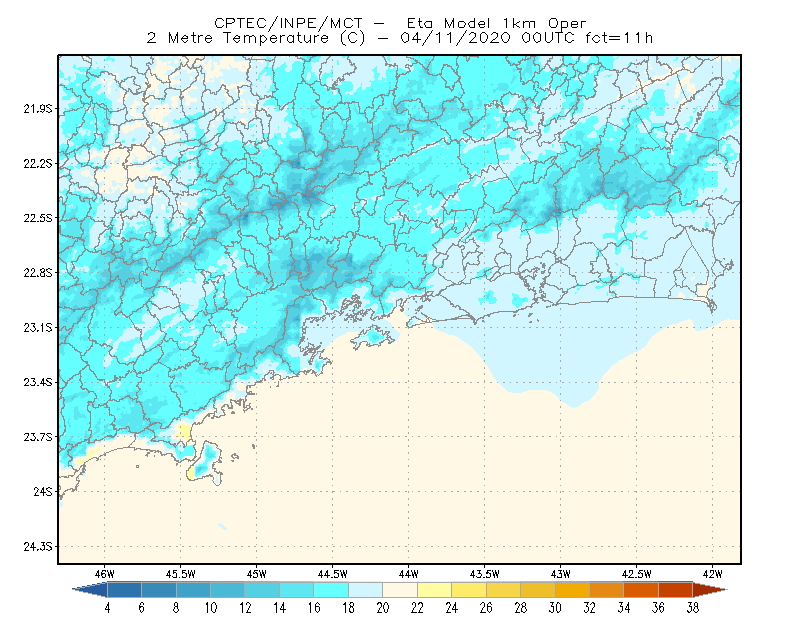This screenshot has width=800, height=618.
Task: Select the 23.4S latitude axis label
Action: tap(38, 382)
